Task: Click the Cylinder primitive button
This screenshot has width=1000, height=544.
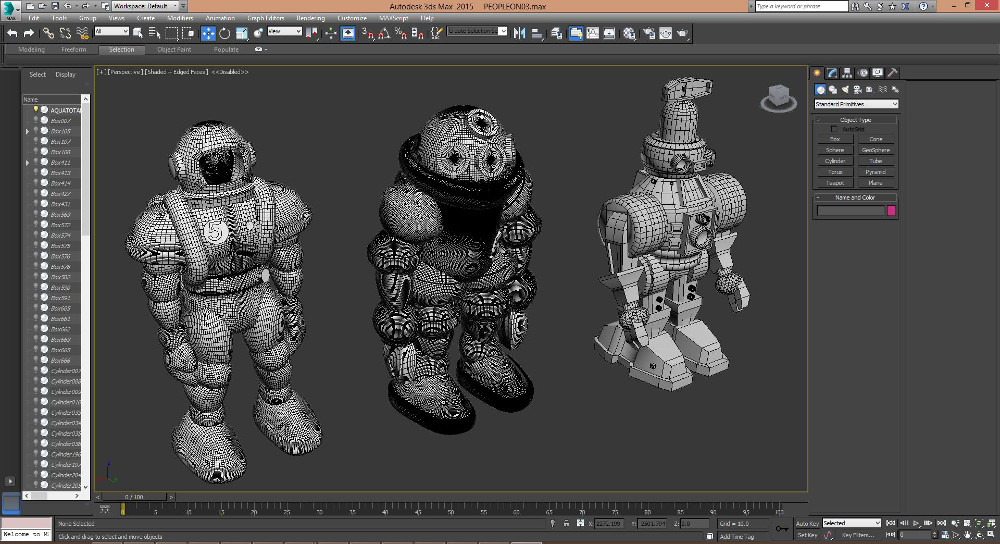Action: 835,161
